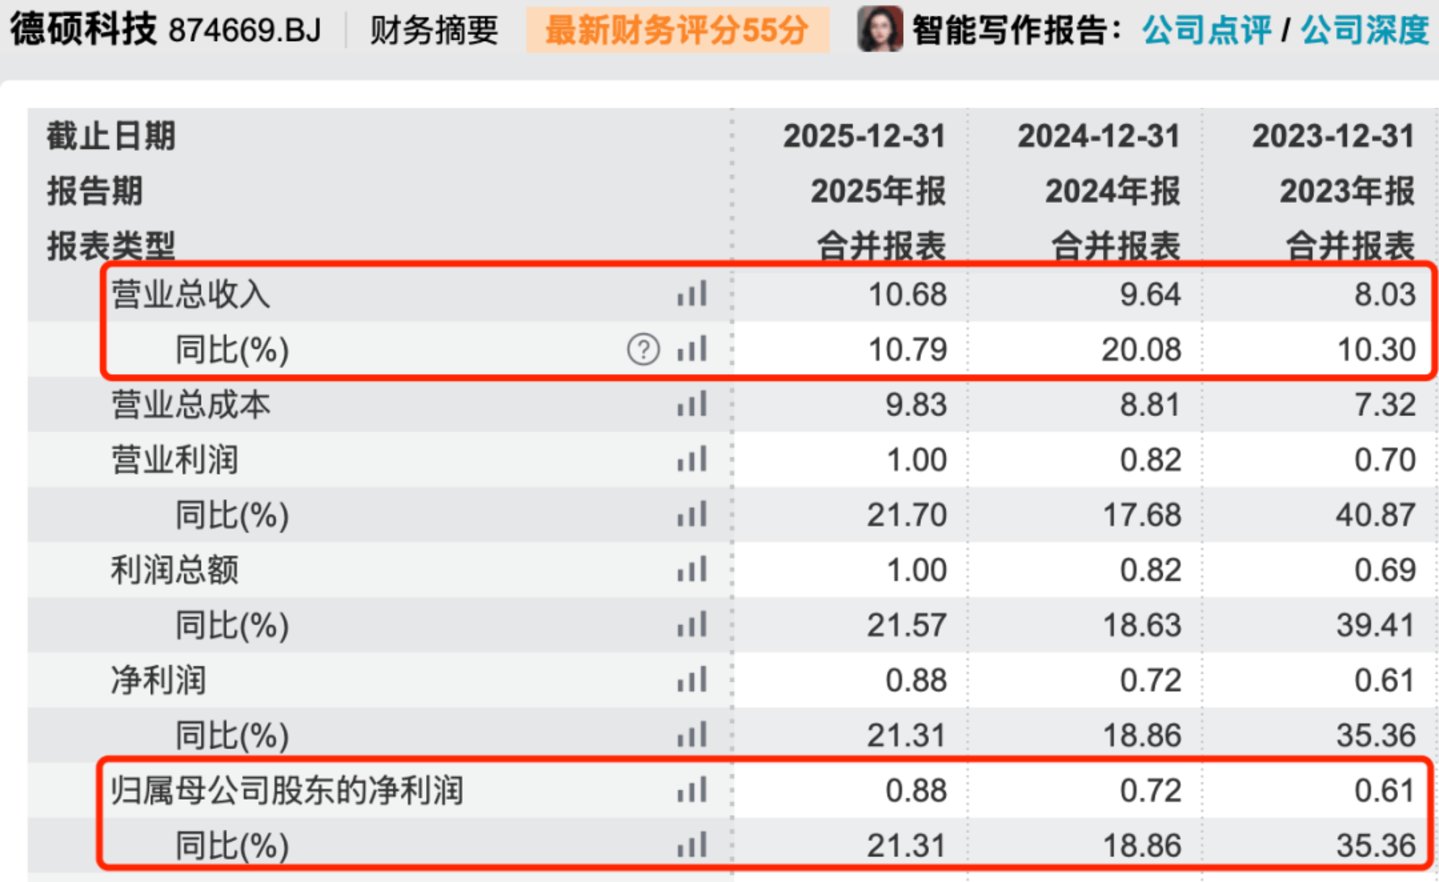Open chart icon for 营业总成本 row
The width and height of the screenshot is (1439, 882).
point(692,404)
